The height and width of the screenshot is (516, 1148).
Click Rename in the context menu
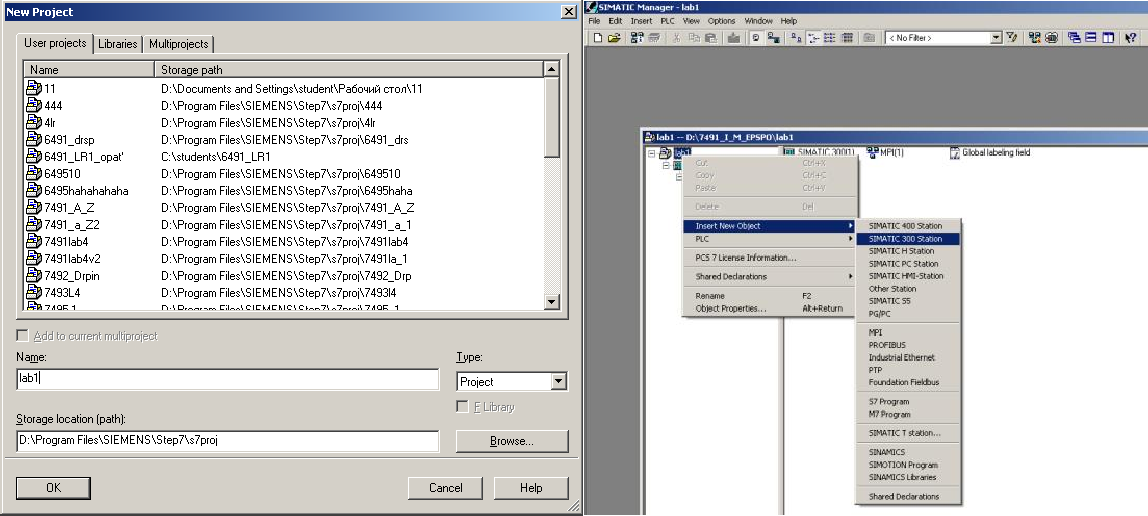pos(769,296)
